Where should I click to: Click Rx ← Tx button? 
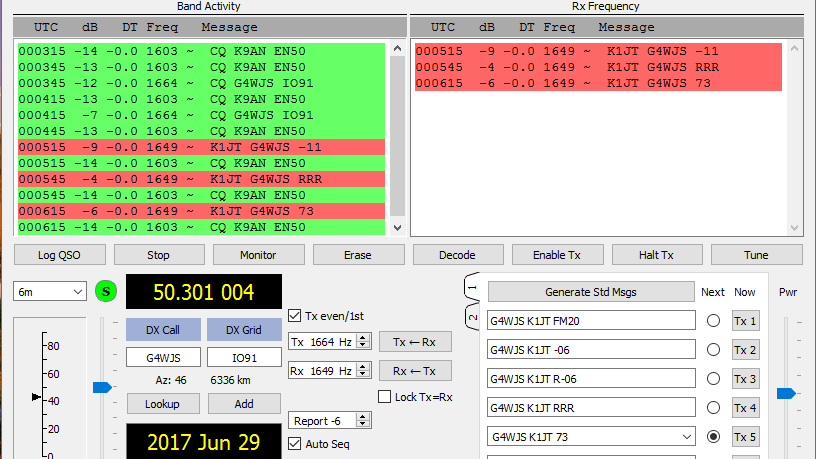pyautogui.click(x=415, y=371)
